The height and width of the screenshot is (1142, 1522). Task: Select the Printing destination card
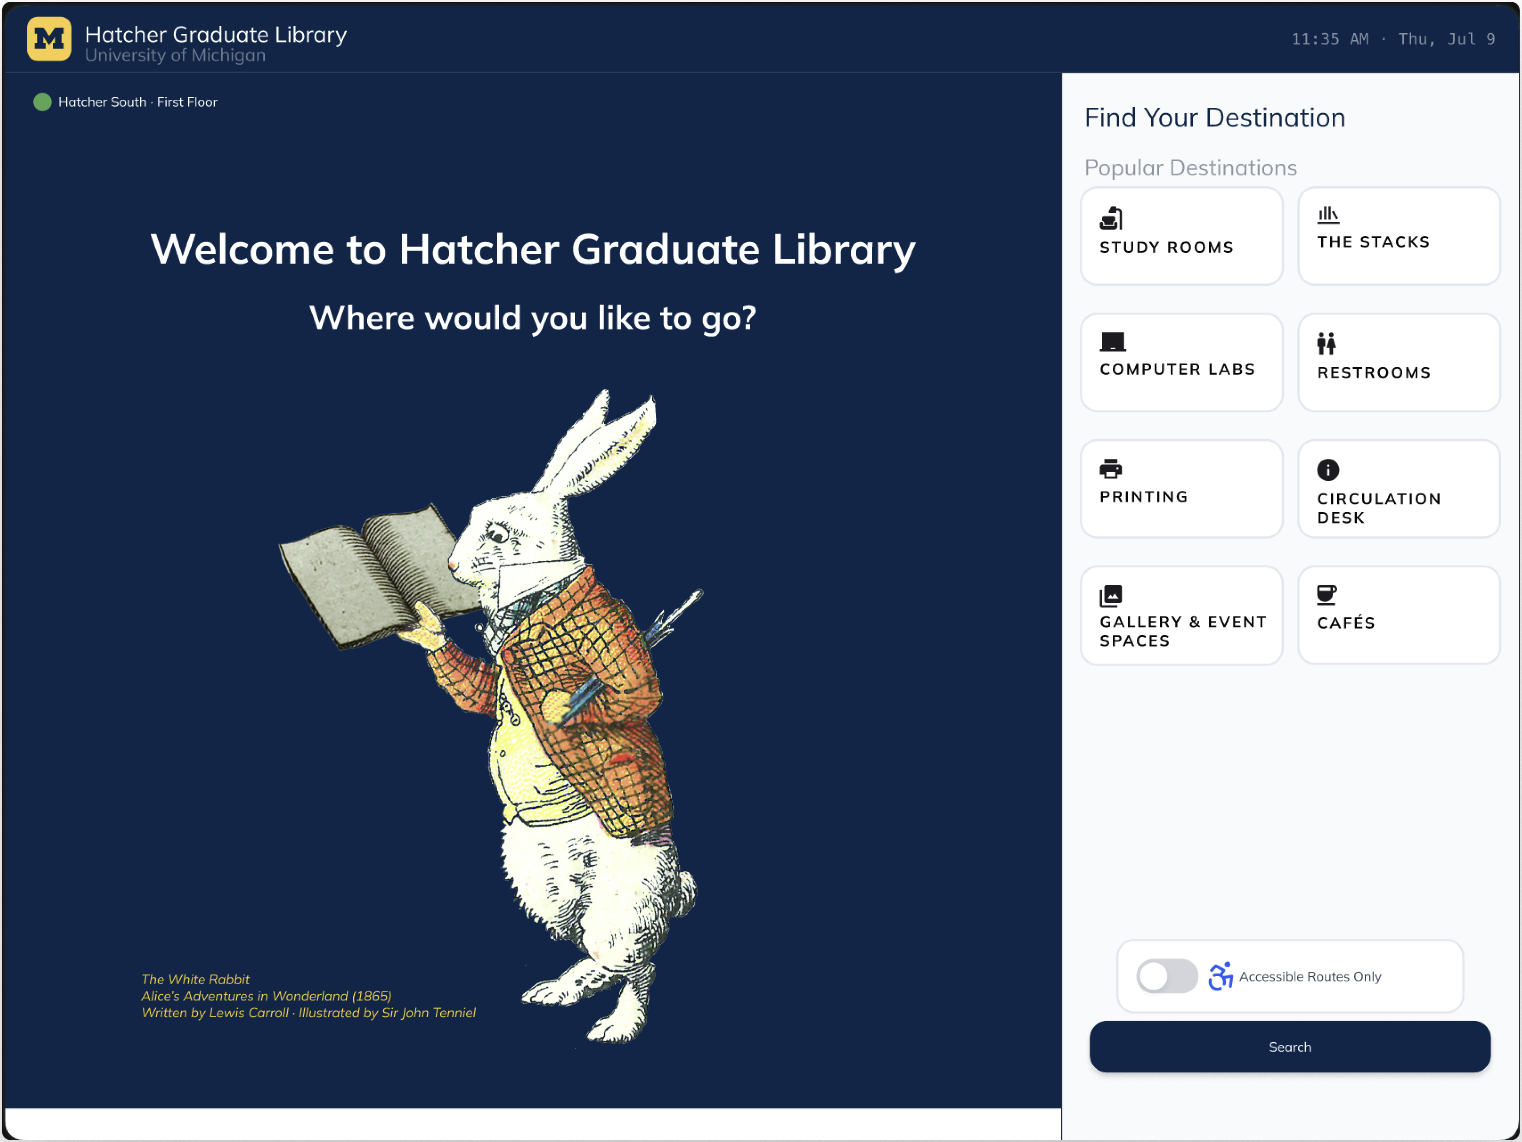[x=1182, y=489]
